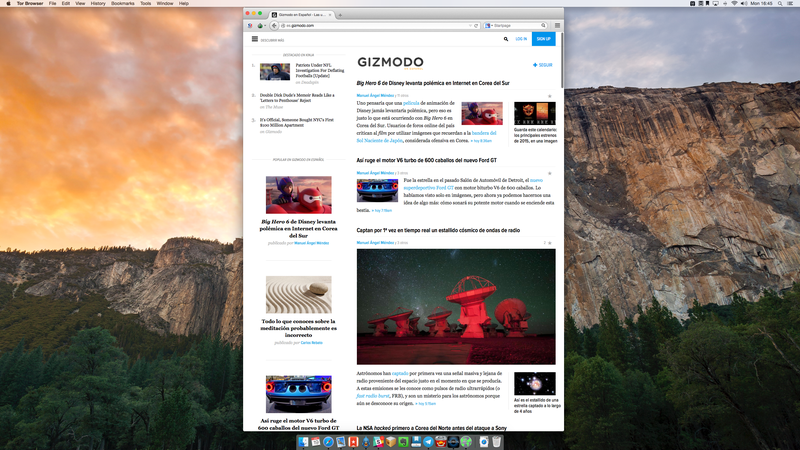Open the Tor Browser menu bar item
Viewport: 800px width, 450px height.
click(x=30, y=4)
